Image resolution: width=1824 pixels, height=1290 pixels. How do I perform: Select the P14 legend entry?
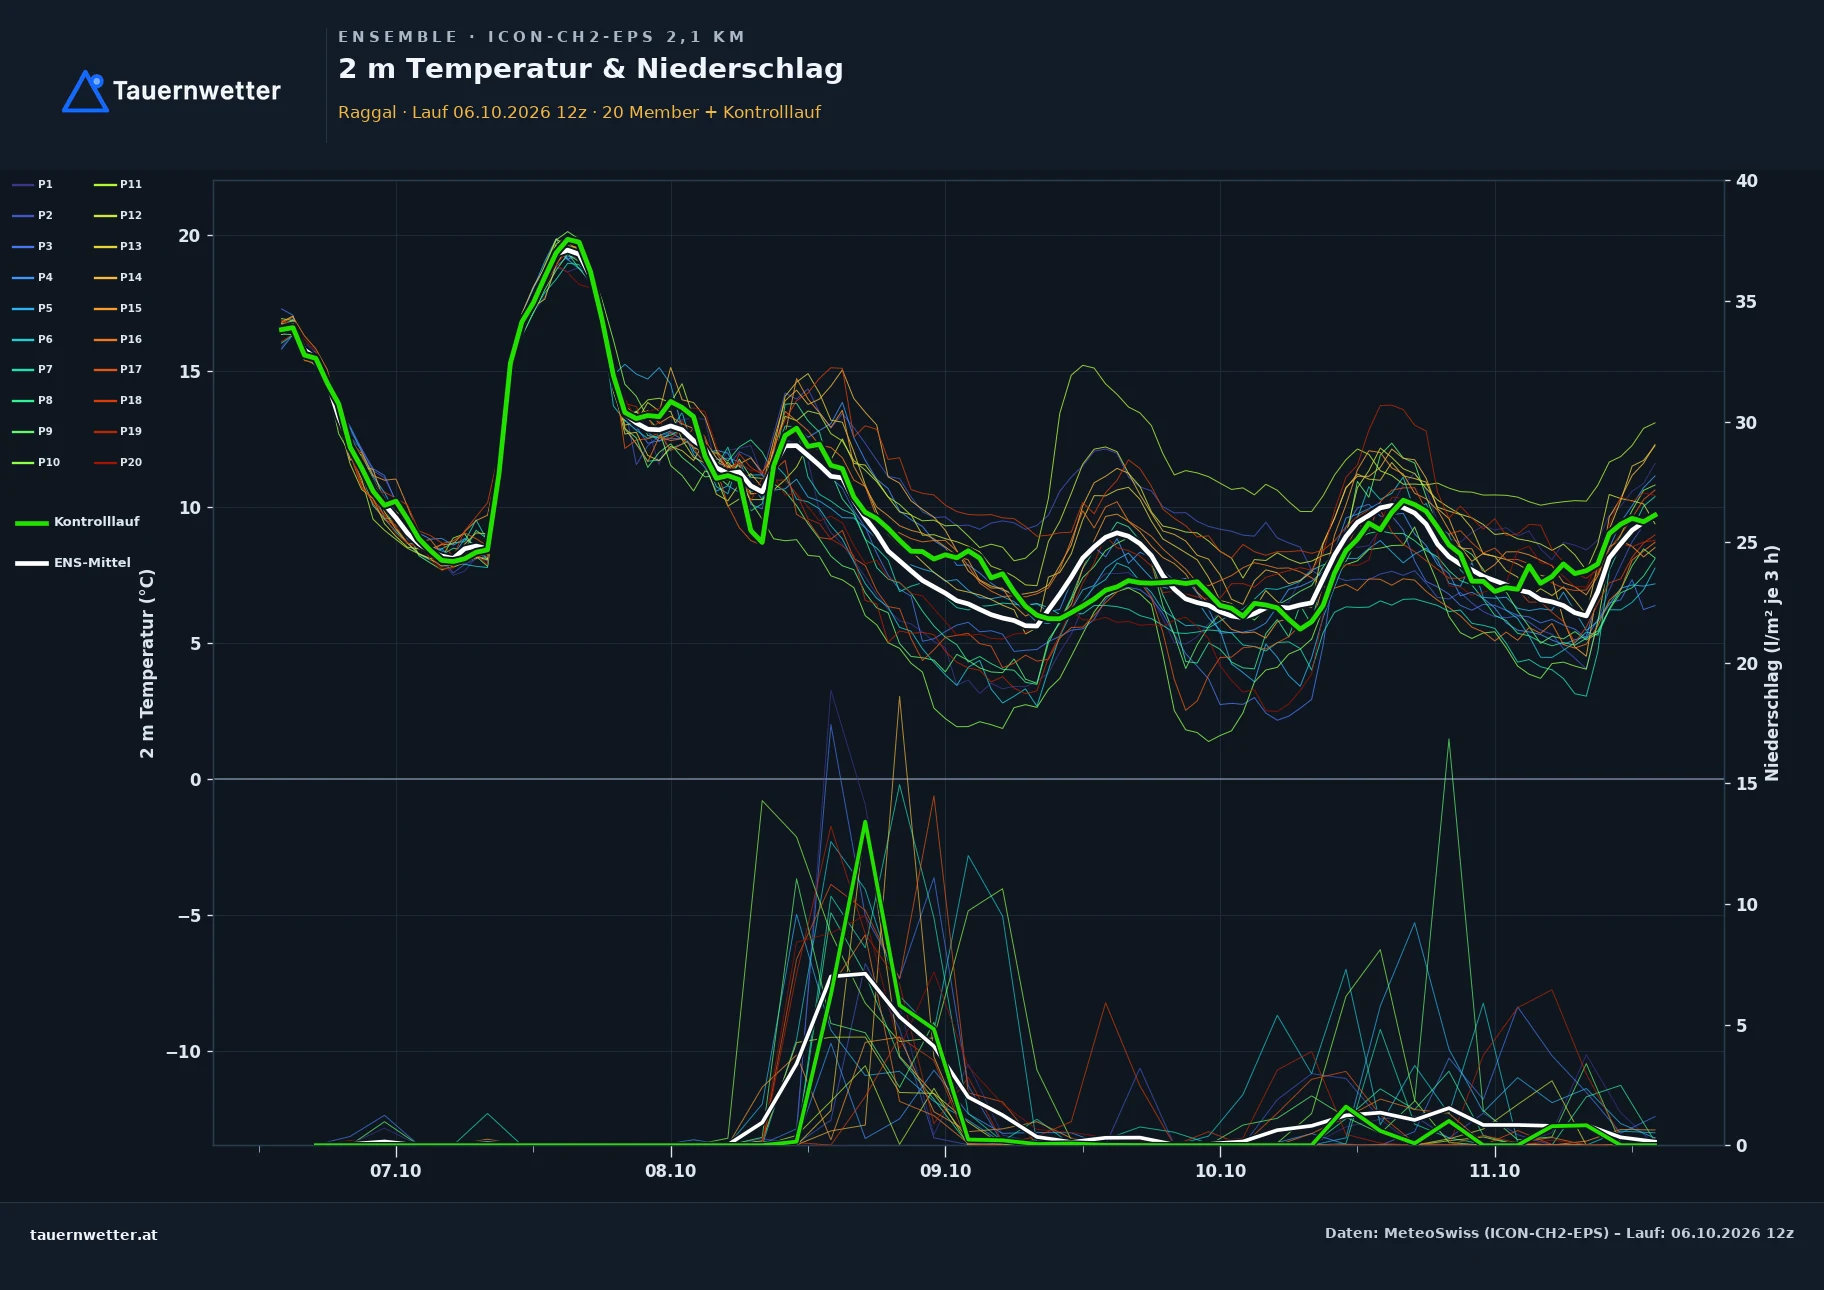(x=118, y=277)
